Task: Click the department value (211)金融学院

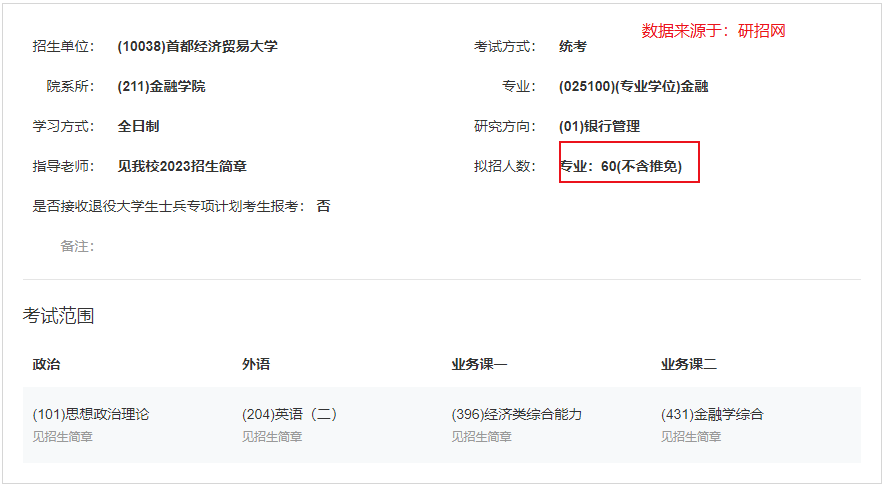Action: (x=161, y=86)
